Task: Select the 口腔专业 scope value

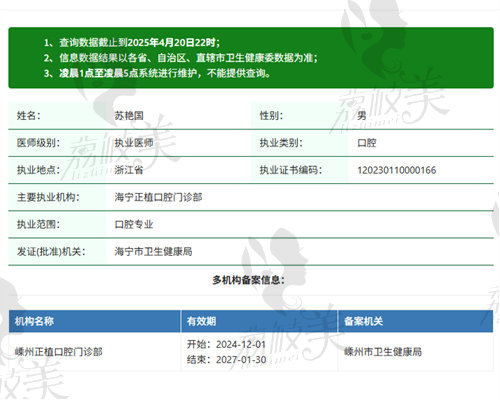Action: [x=134, y=224]
